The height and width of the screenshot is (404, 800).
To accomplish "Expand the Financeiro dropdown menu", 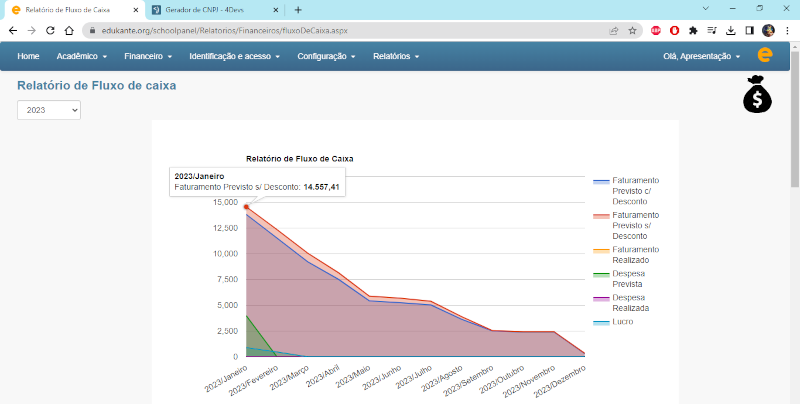I will [x=148, y=56].
